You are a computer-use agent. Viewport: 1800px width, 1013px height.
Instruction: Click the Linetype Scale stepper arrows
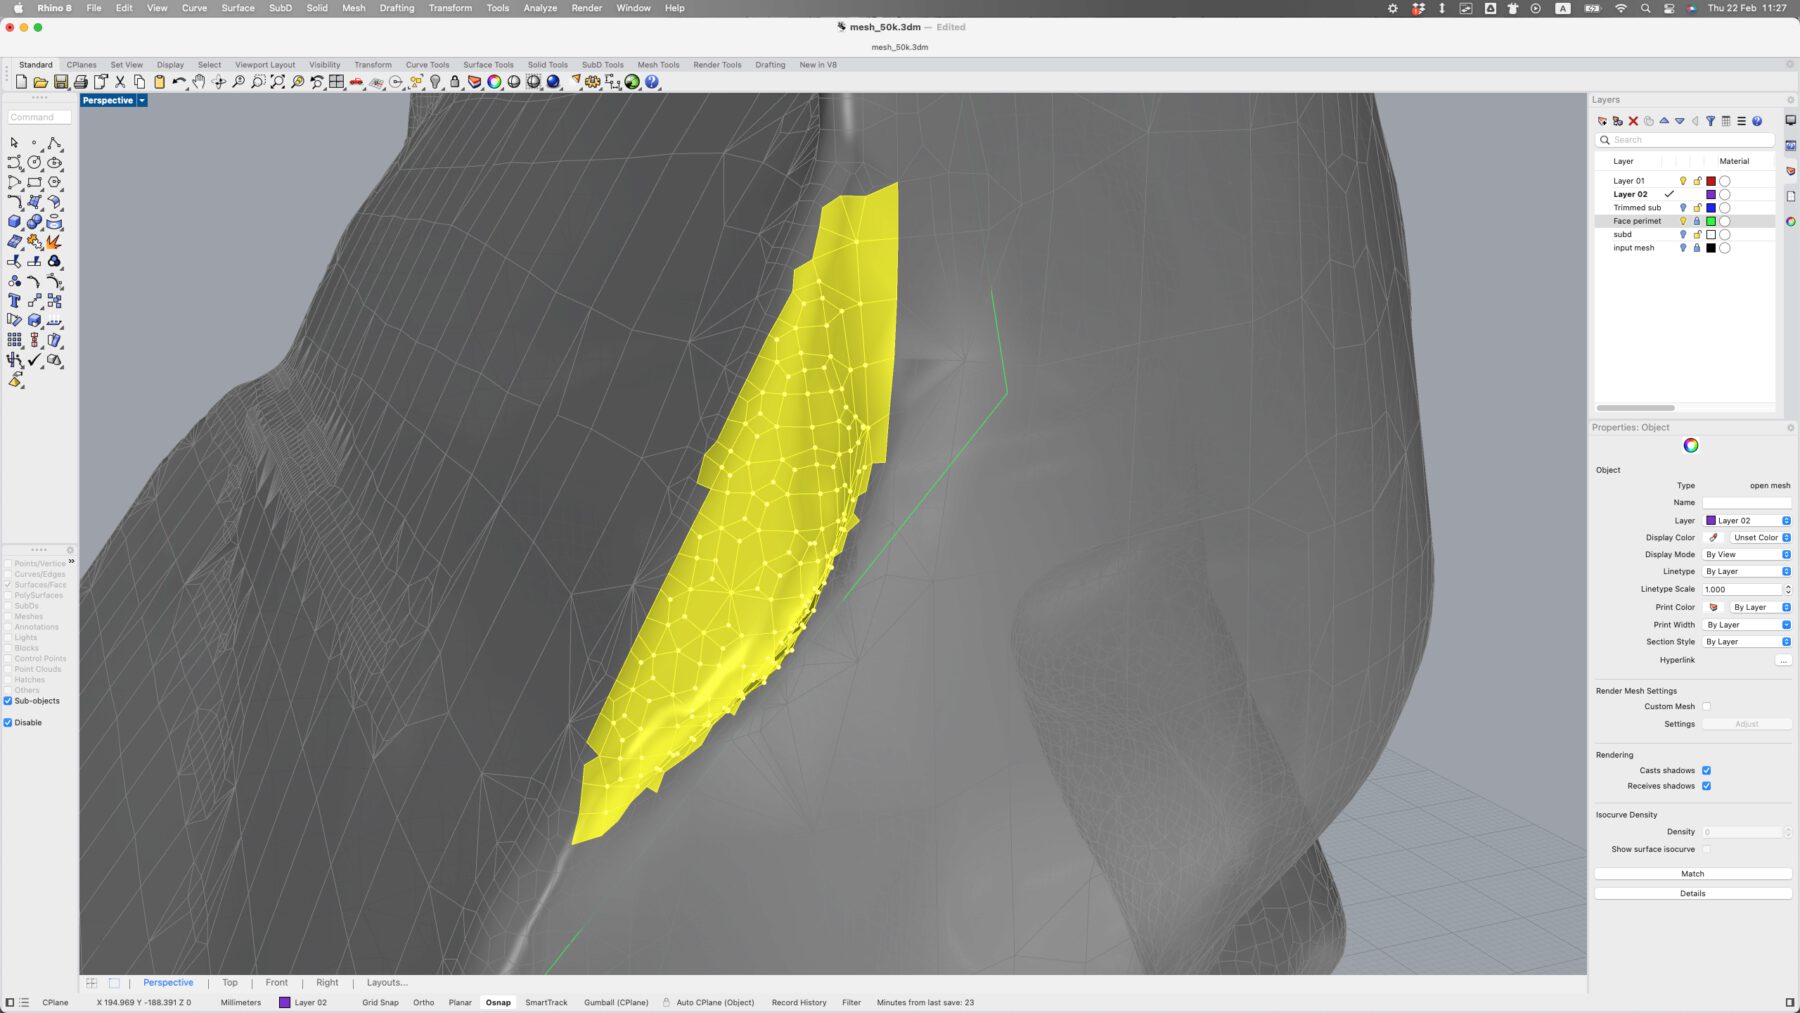point(1788,589)
